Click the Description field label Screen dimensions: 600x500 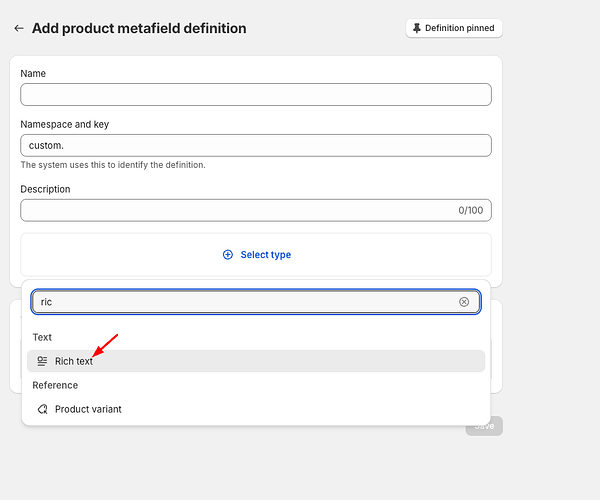click(x=45, y=189)
